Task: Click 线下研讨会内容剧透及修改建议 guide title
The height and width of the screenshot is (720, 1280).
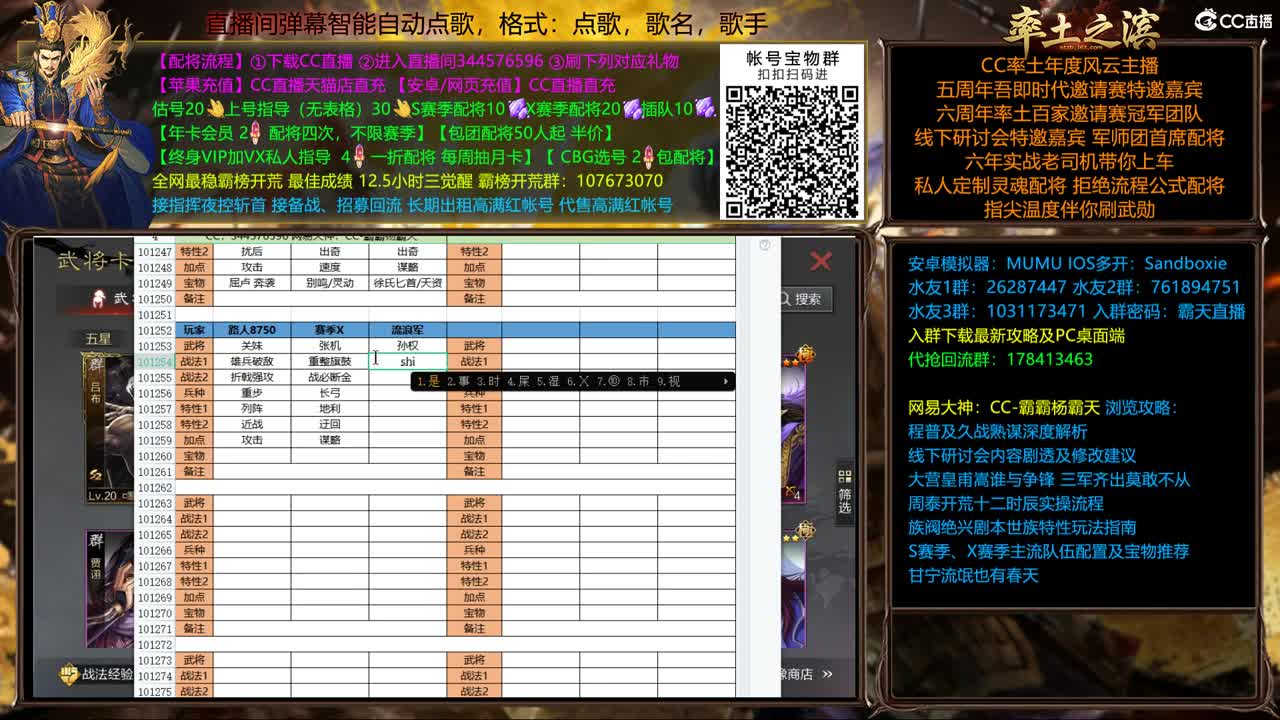Action: coord(1021,455)
